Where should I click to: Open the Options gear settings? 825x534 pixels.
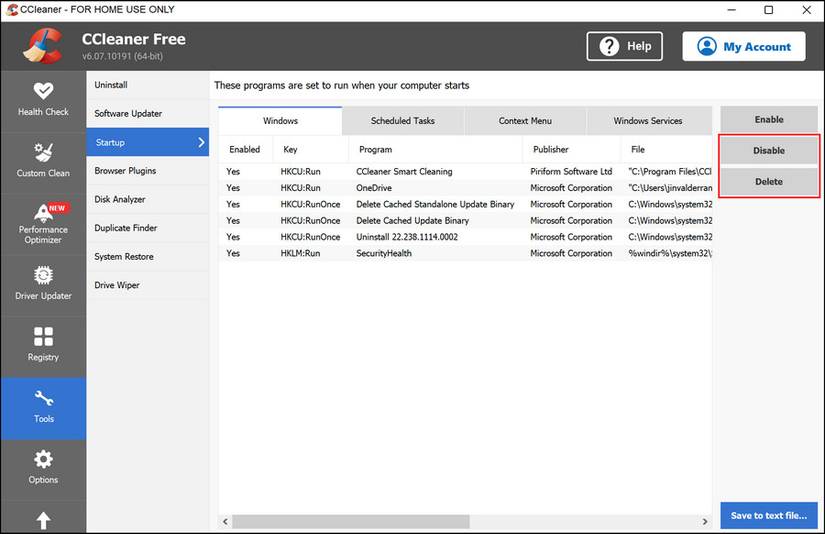pyautogui.click(x=43, y=466)
